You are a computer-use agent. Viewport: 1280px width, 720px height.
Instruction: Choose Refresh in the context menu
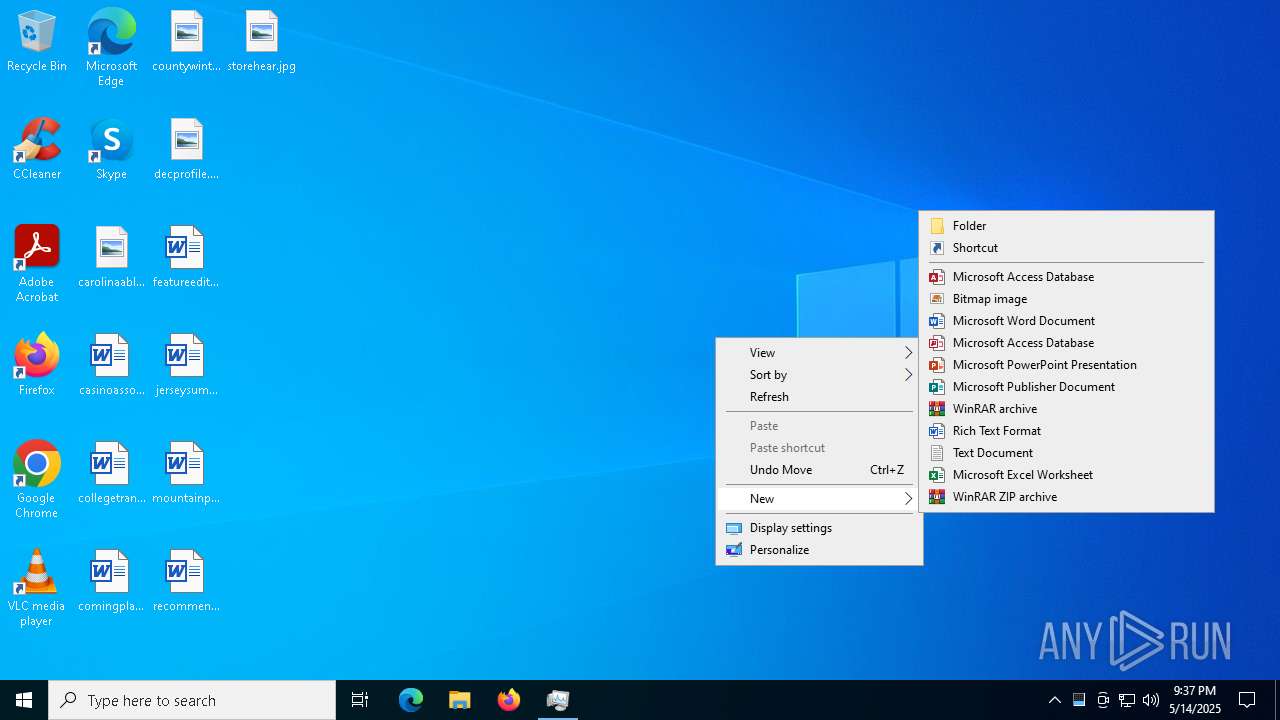(819, 396)
